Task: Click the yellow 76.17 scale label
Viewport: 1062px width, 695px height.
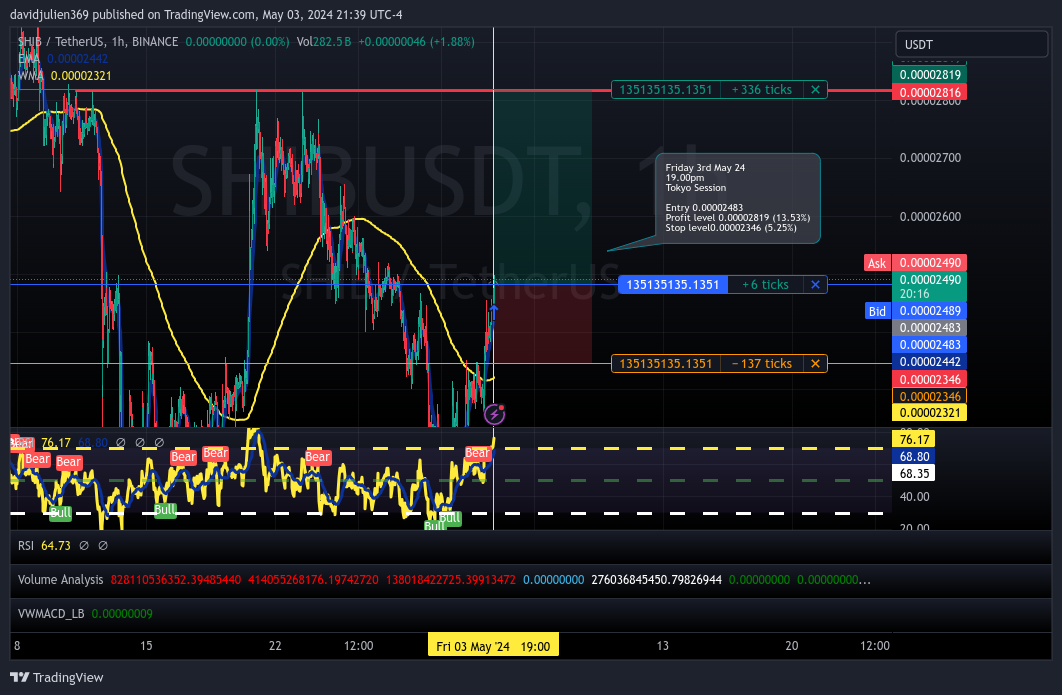Action: (x=914, y=440)
